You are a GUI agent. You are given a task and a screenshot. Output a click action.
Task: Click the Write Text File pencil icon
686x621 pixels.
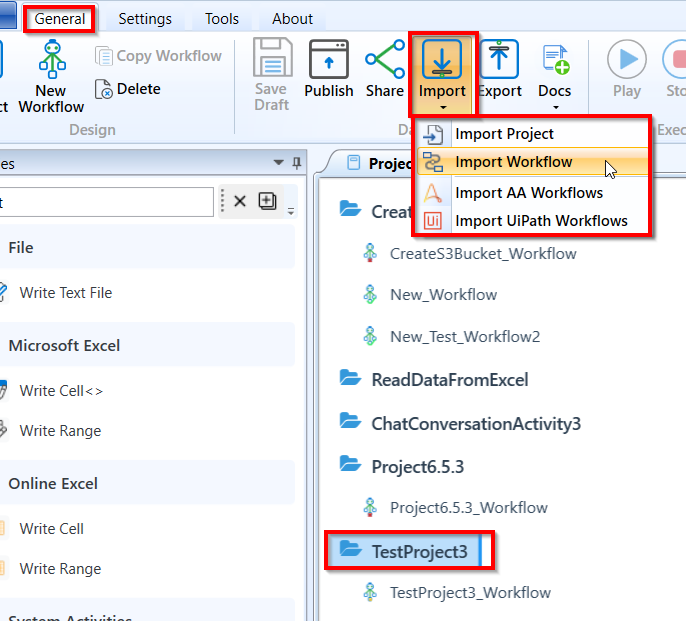point(3,292)
